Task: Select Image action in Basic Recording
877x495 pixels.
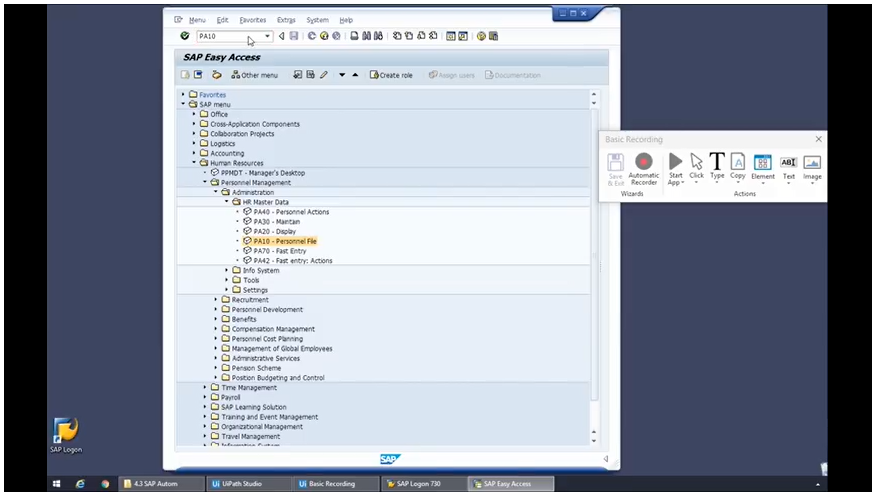Action: [x=812, y=169]
